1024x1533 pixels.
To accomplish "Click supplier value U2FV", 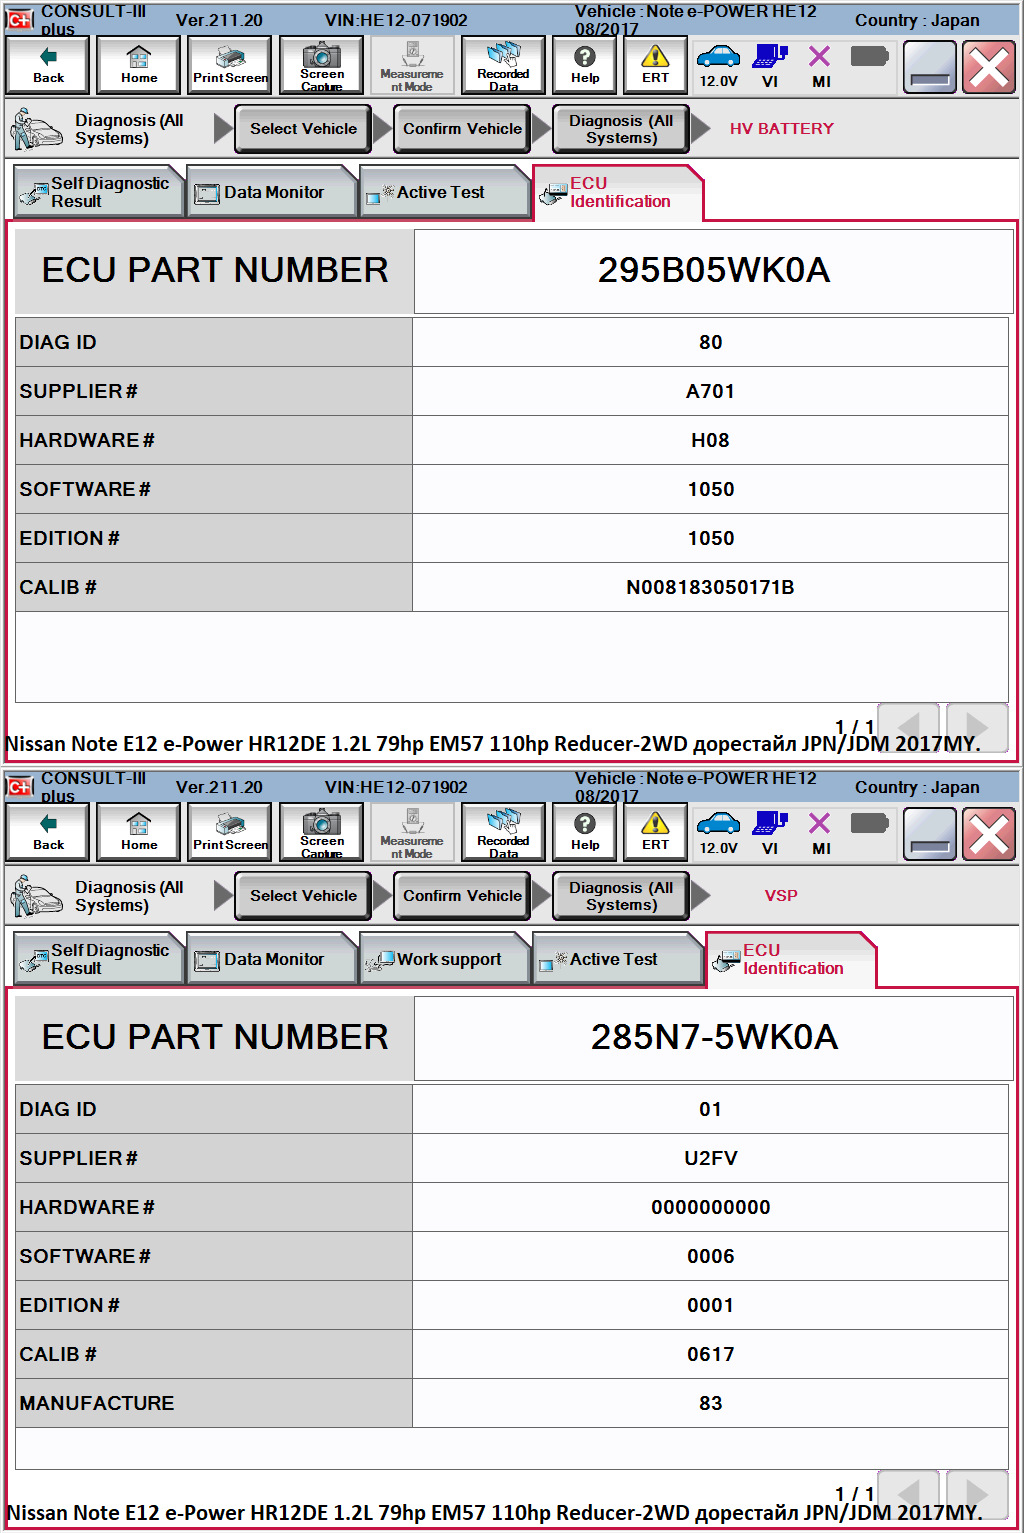I will coord(710,1158).
